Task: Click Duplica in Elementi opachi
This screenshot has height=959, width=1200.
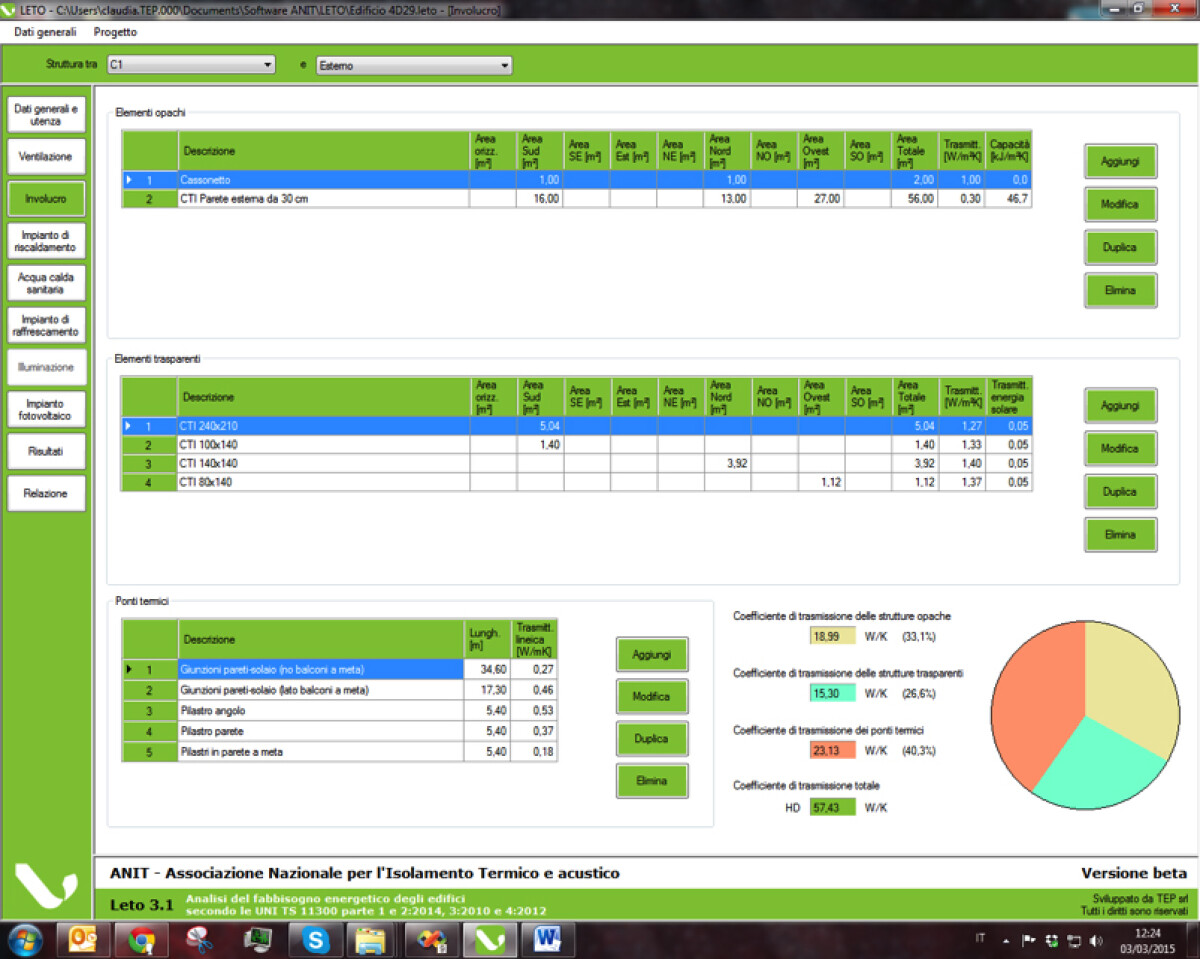Action: [1120, 247]
